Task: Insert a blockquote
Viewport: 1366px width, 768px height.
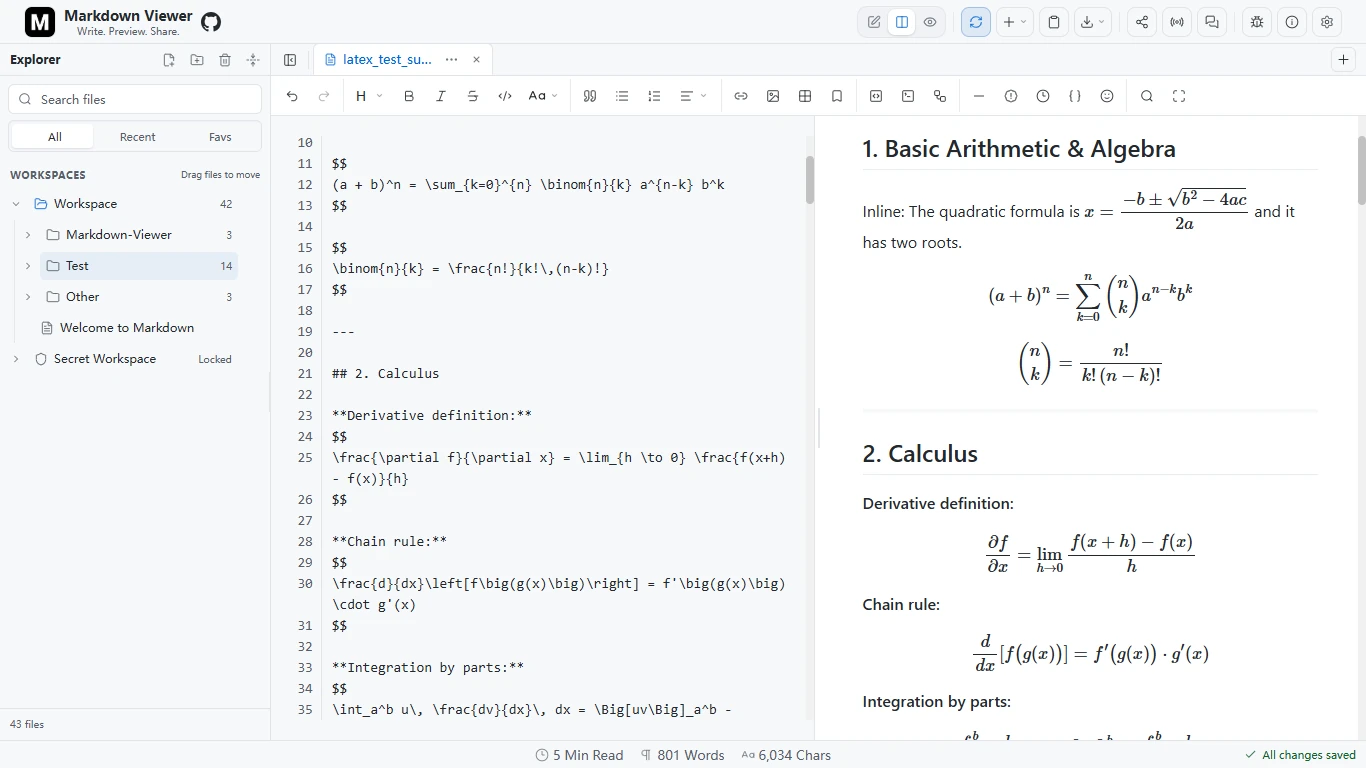Action: tap(590, 96)
